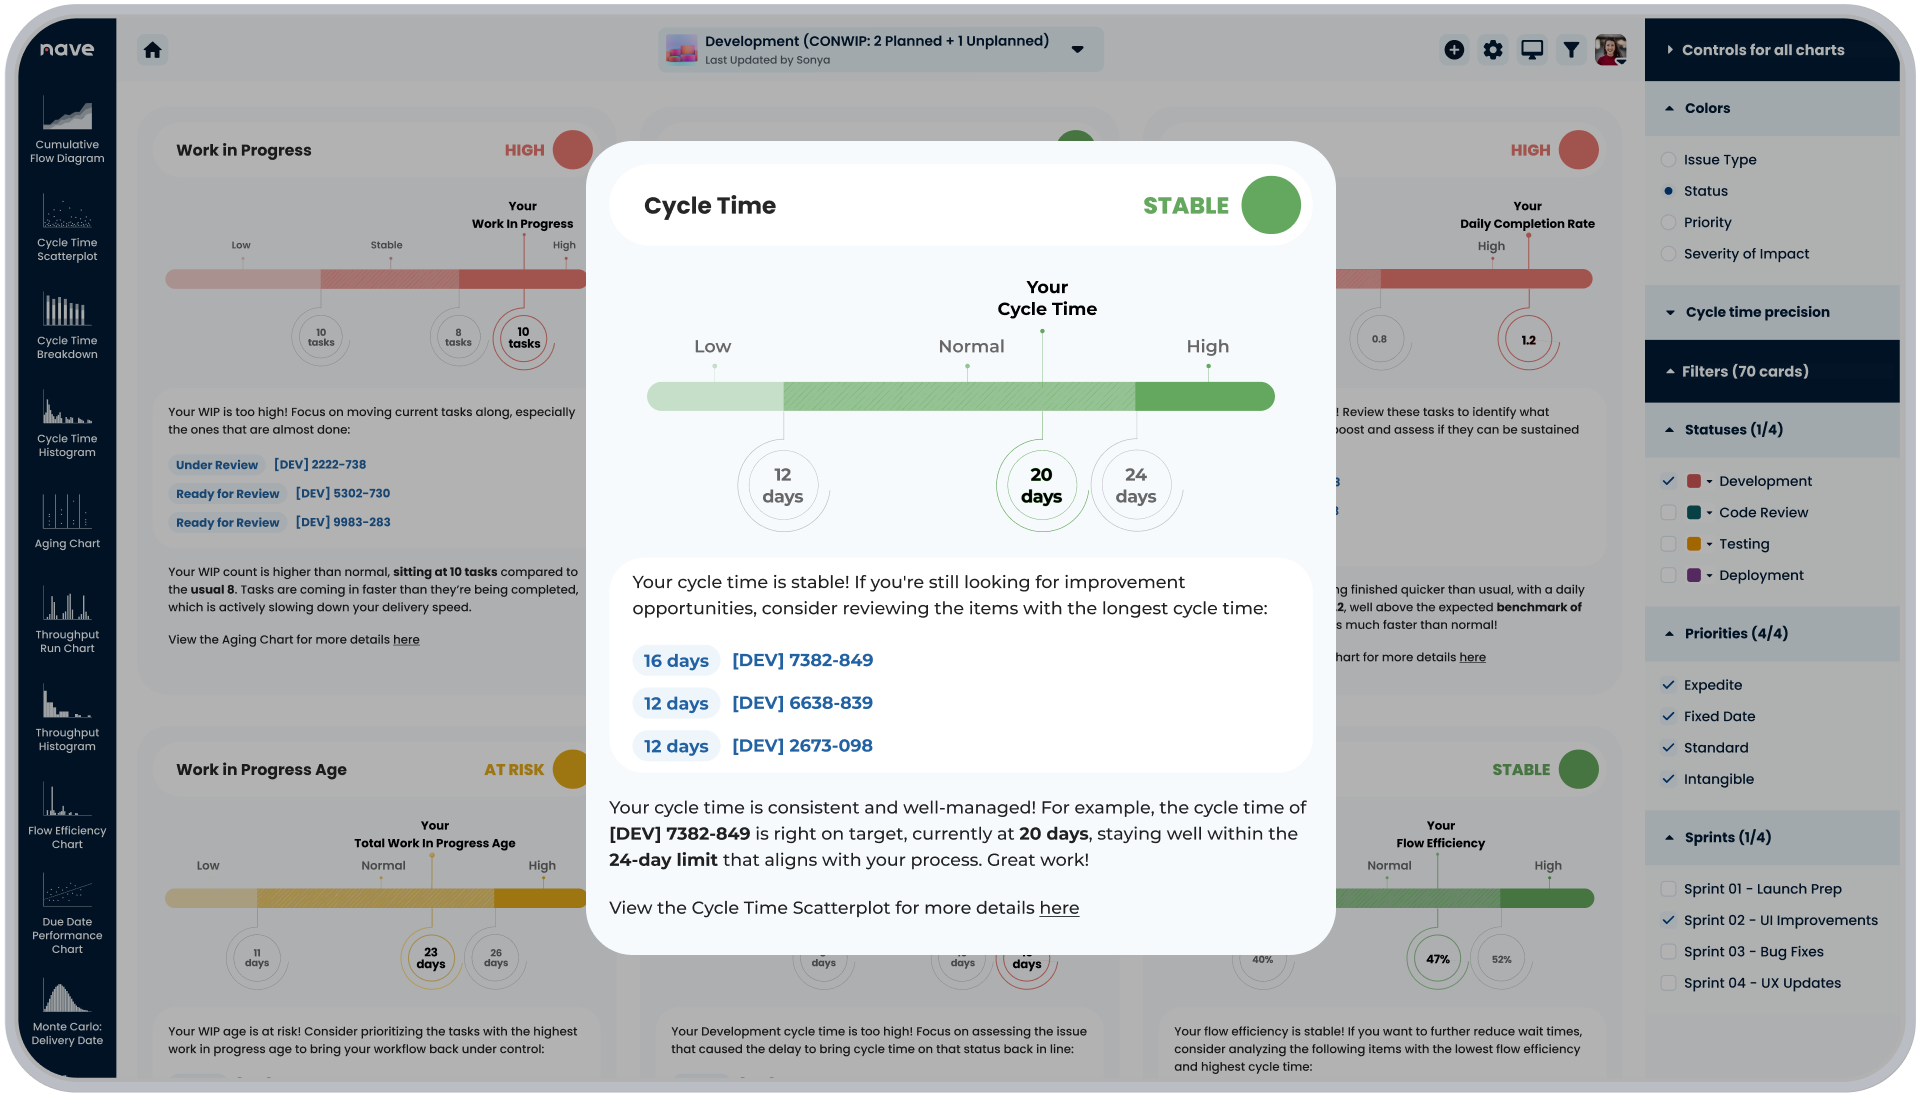
Task: Select the Cycle Time Scatterplot icon
Action: coord(66,226)
